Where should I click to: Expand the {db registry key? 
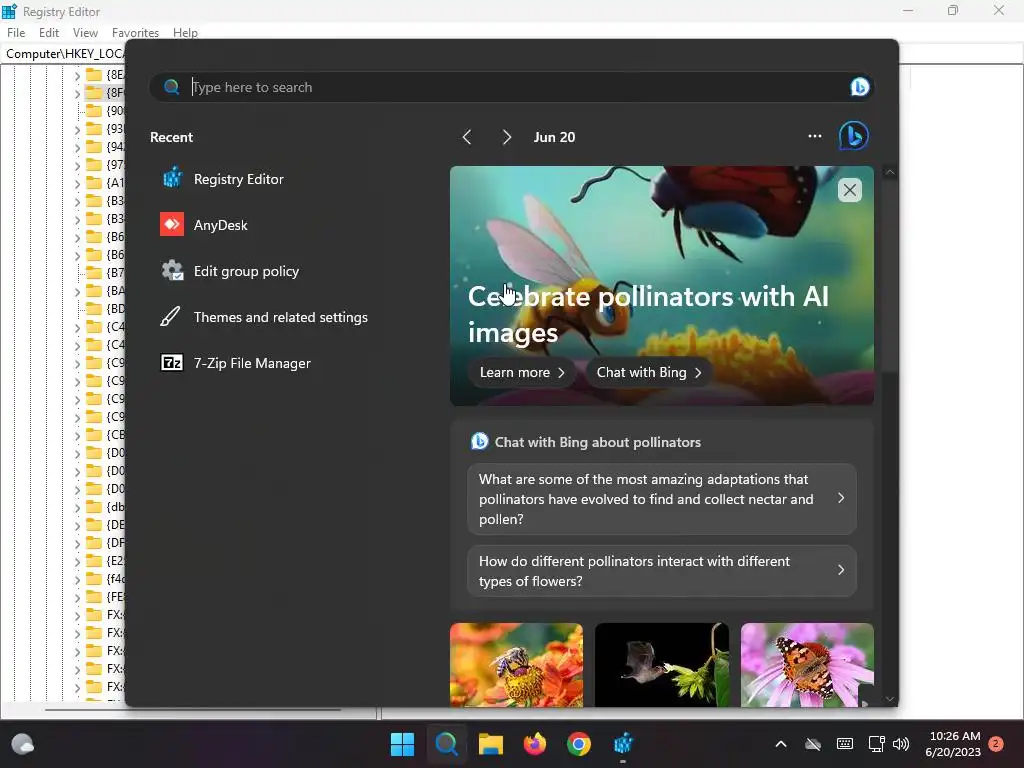pyautogui.click(x=77, y=507)
